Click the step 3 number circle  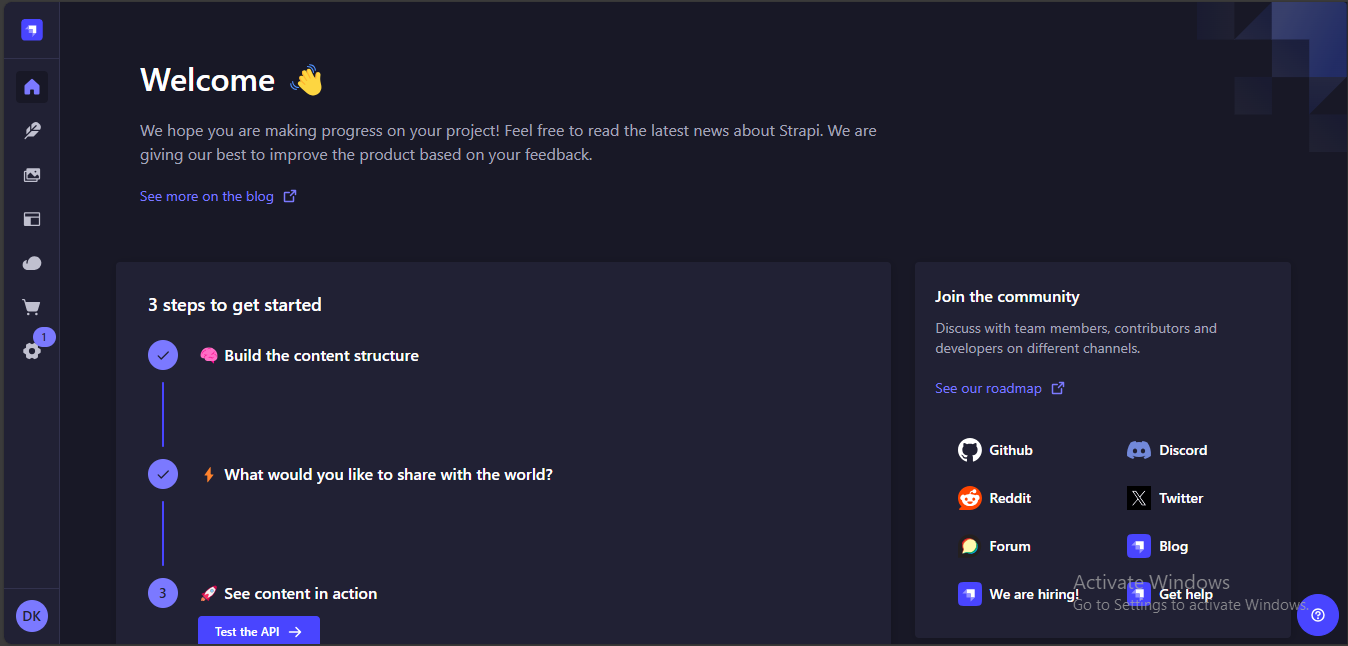pyautogui.click(x=163, y=593)
